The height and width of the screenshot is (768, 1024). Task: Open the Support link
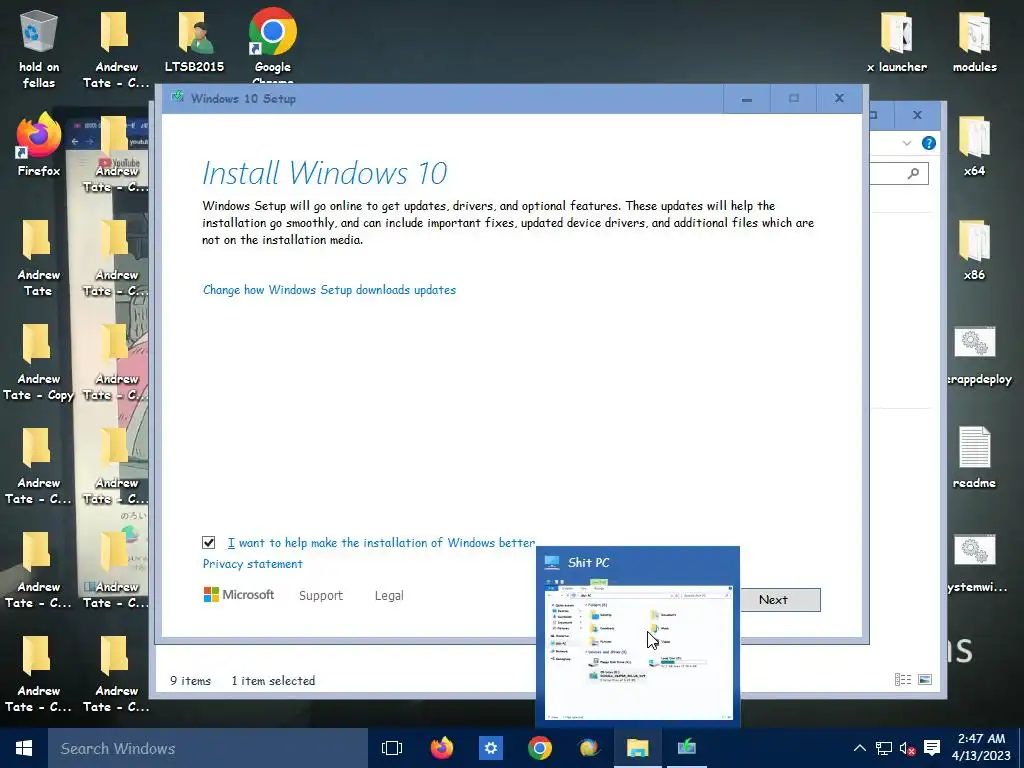[x=321, y=596]
